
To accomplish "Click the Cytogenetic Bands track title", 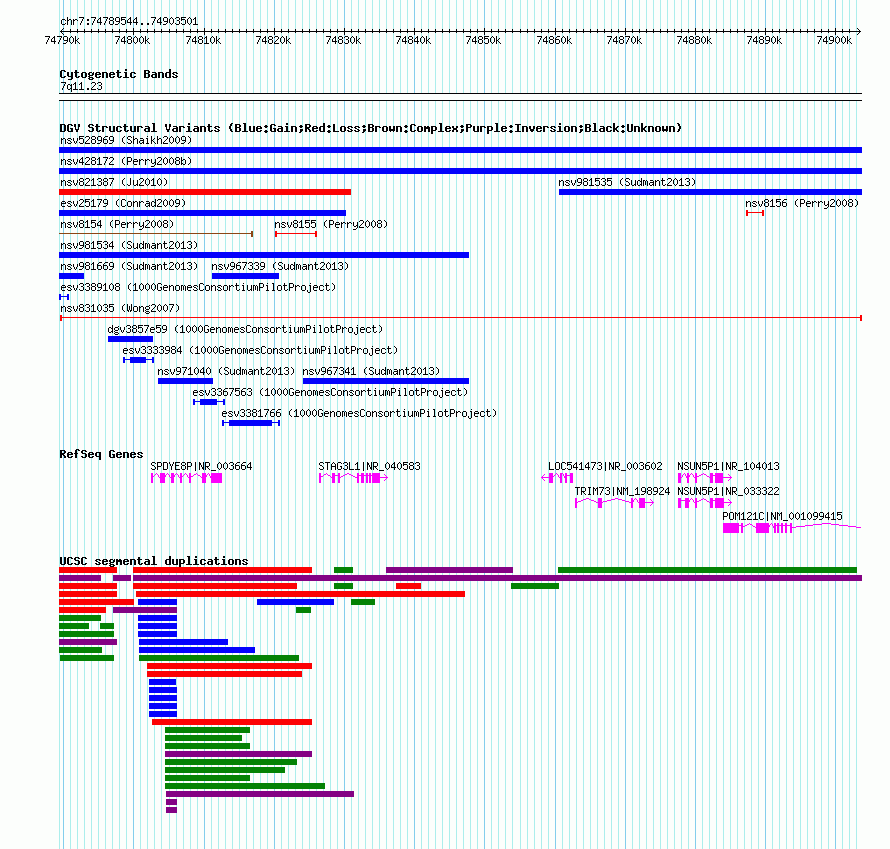I will click(119, 74).
